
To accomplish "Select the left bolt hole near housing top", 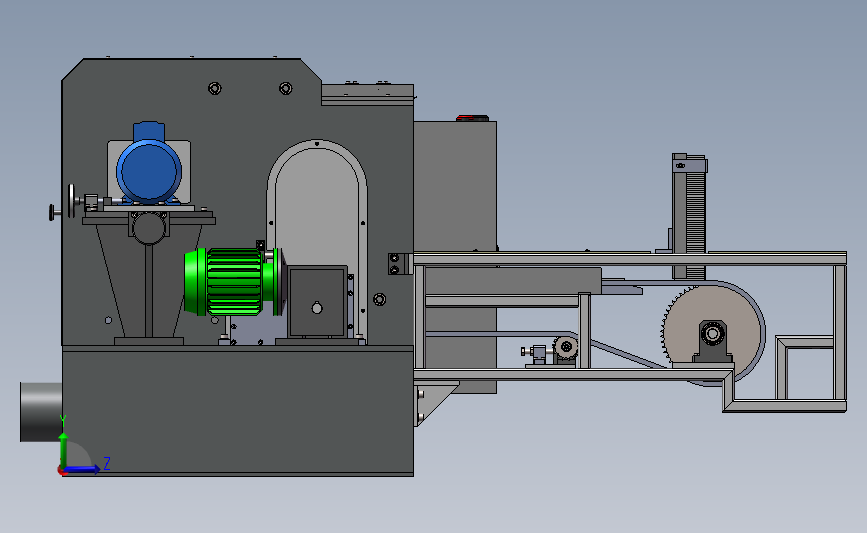I will (x=215, y=88).
